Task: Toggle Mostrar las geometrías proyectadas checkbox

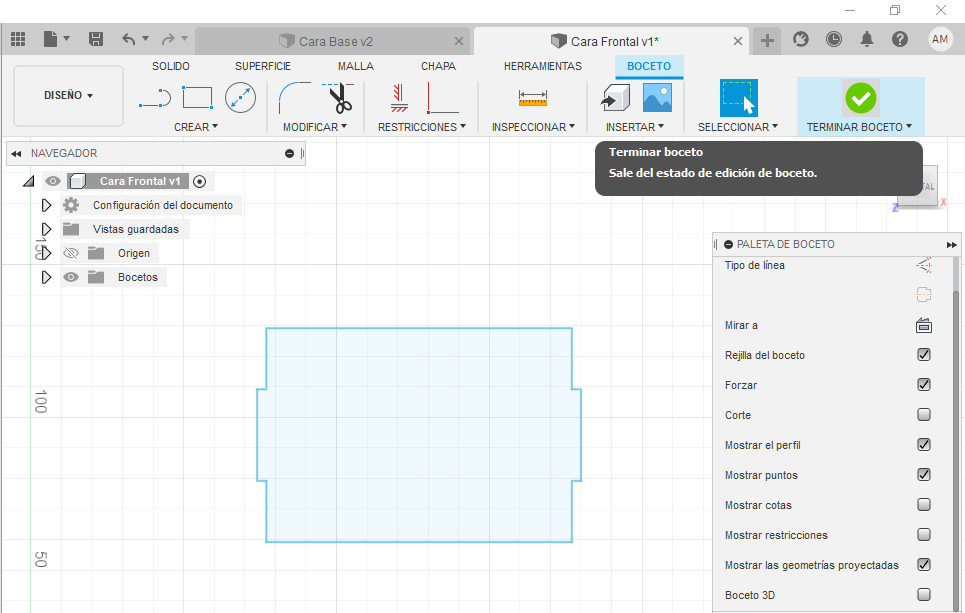Action: [x=924, y=564]
